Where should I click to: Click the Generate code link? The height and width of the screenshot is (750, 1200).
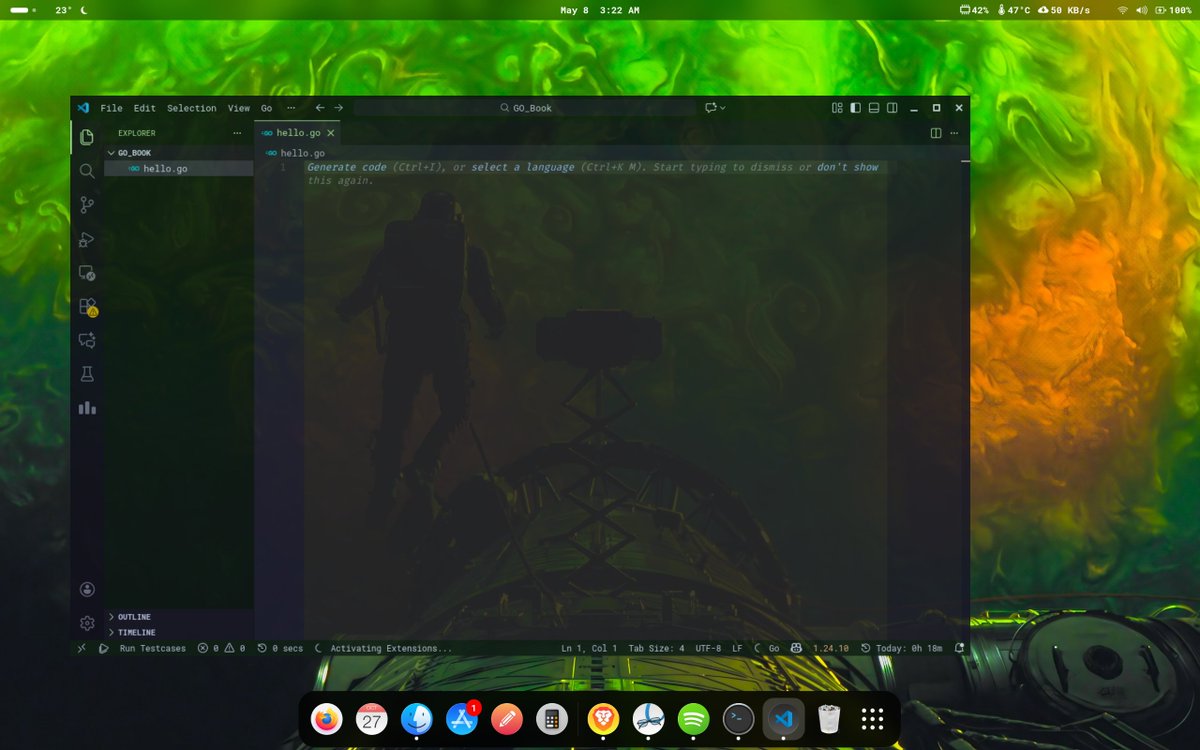tap(347, 167)
